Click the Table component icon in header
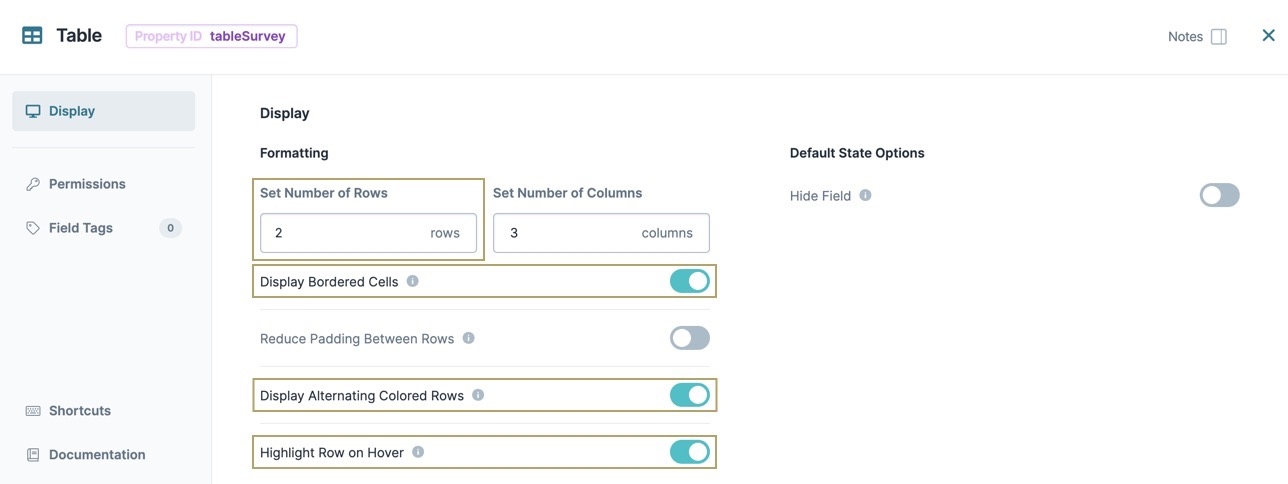 (x=32, y=36)
